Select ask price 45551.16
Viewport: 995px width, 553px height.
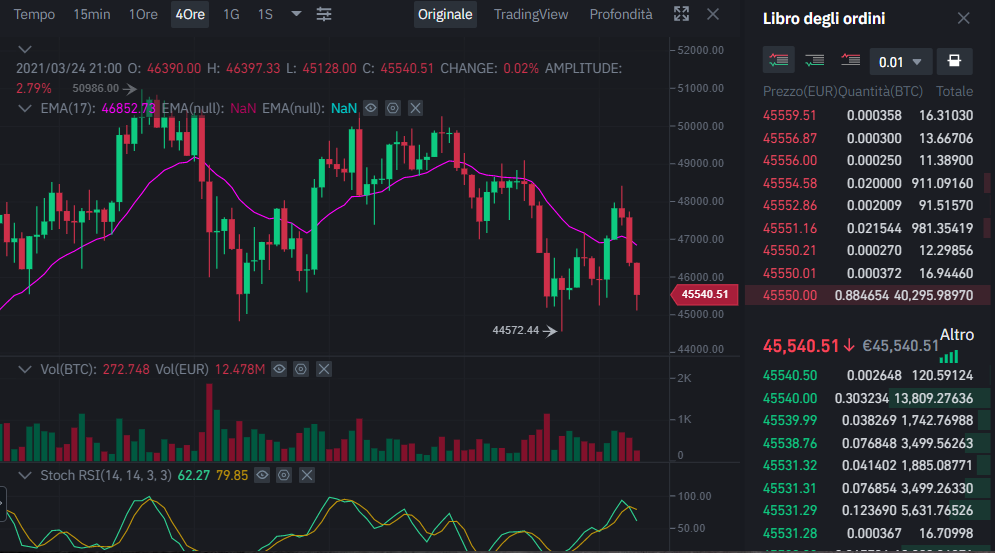789,229
